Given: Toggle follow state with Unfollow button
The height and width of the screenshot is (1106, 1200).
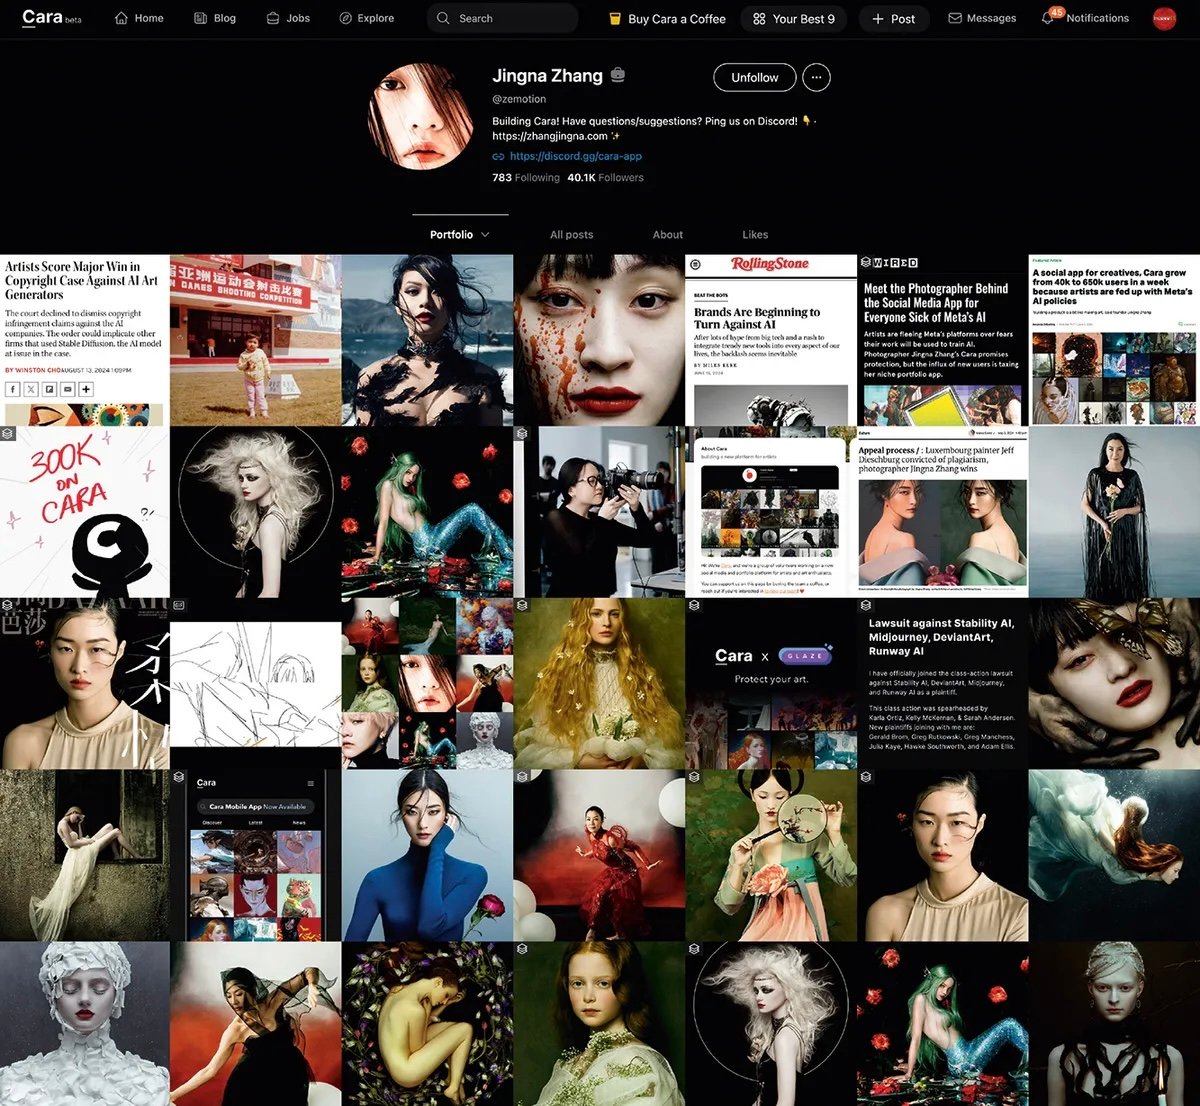Looking at the screenshot, I should click(x=754, y=77).
